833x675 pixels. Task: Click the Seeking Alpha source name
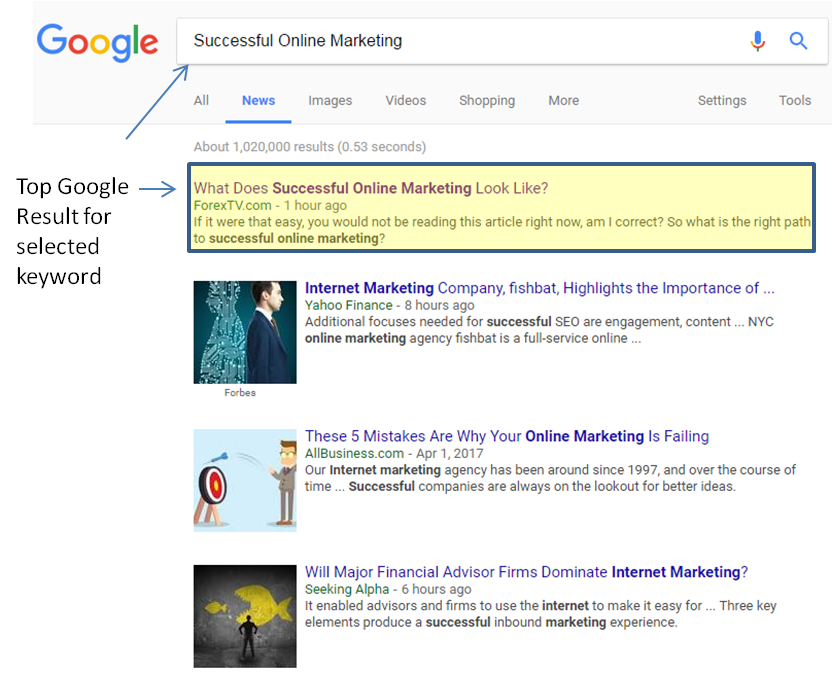347,589
